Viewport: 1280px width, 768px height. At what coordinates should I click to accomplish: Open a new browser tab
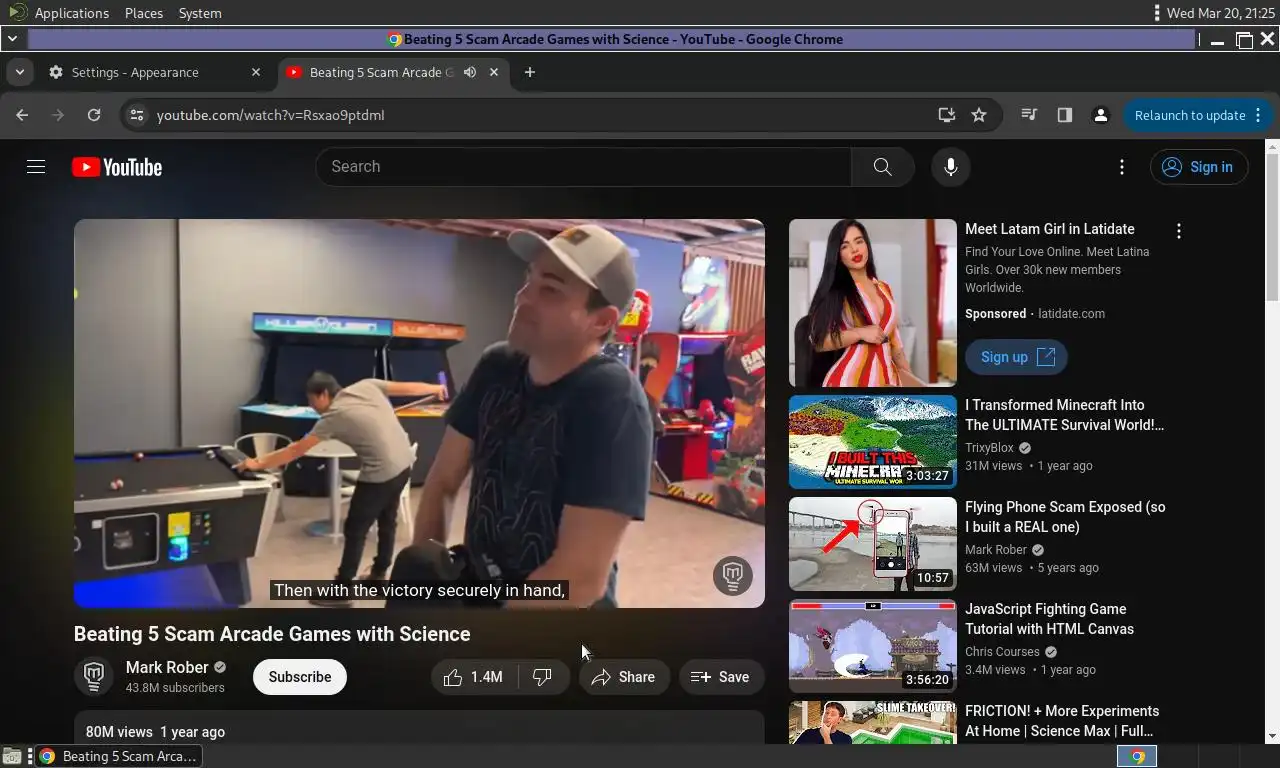click(x=530, y=72)
